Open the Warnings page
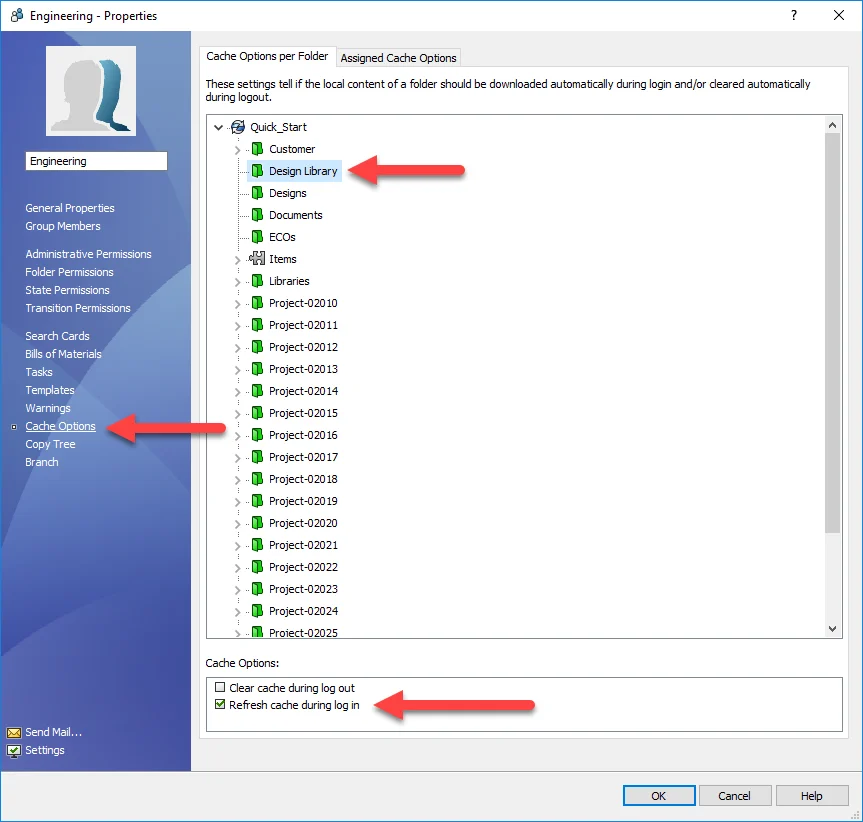863x822 pixels. [x=48, y=408]
